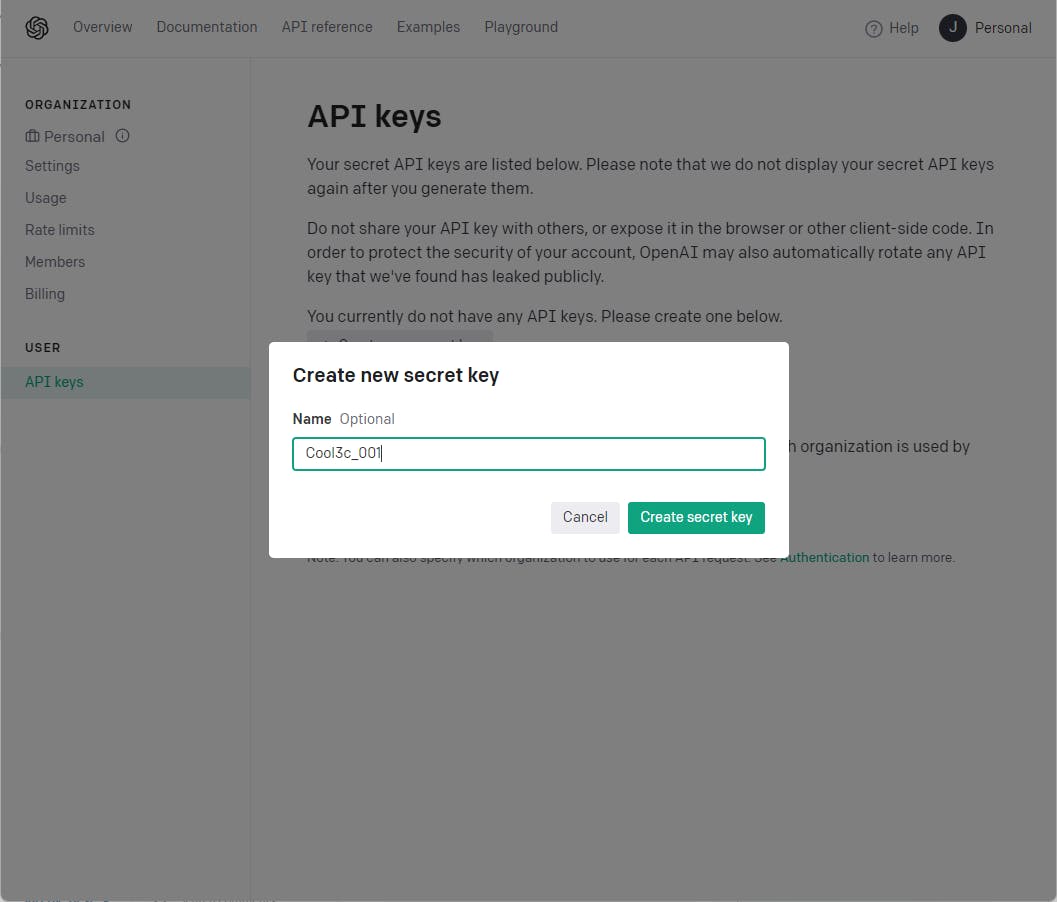Image resolution: width=1057 pixels, height=902 pixels.
Task: Select API keys under User
Action: click(54, 382)
